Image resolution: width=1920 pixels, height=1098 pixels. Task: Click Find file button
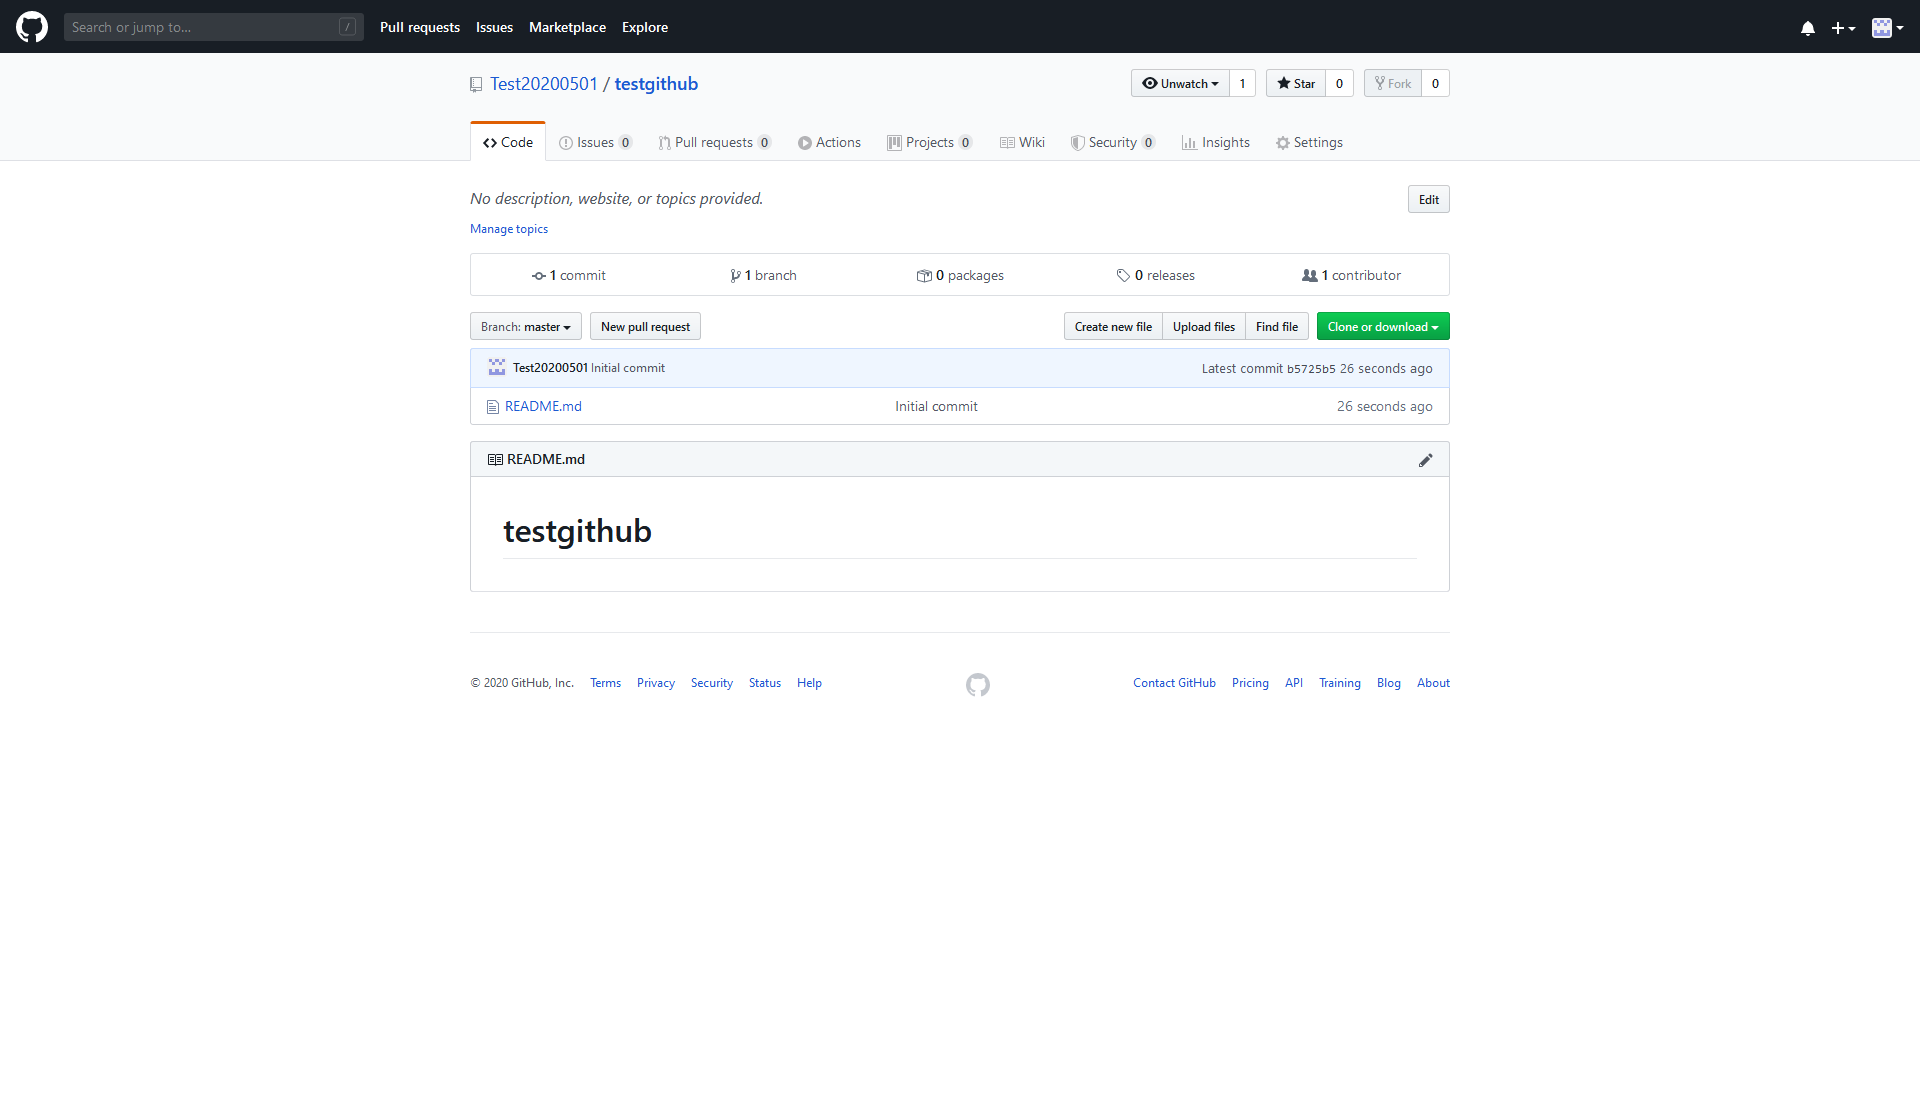tap(1277, 326)
